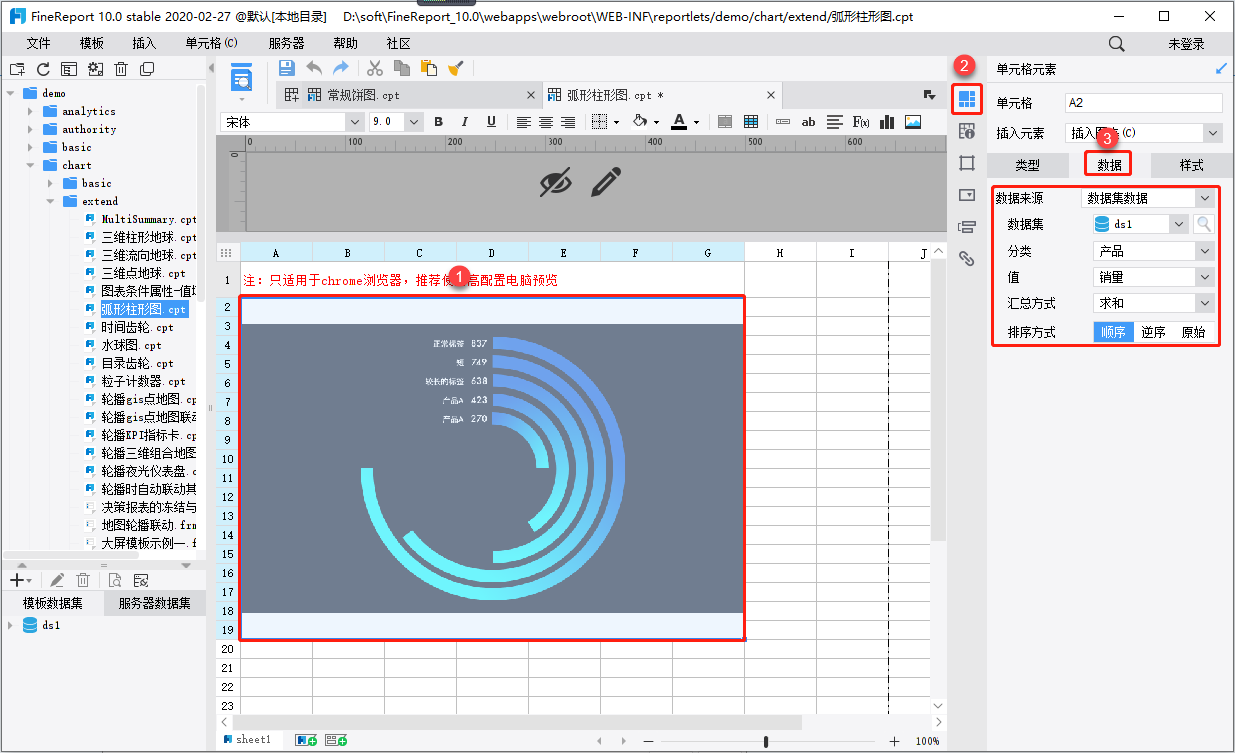Refresh the template file tree
This screenshot has height=753, width=1235.
43,69
